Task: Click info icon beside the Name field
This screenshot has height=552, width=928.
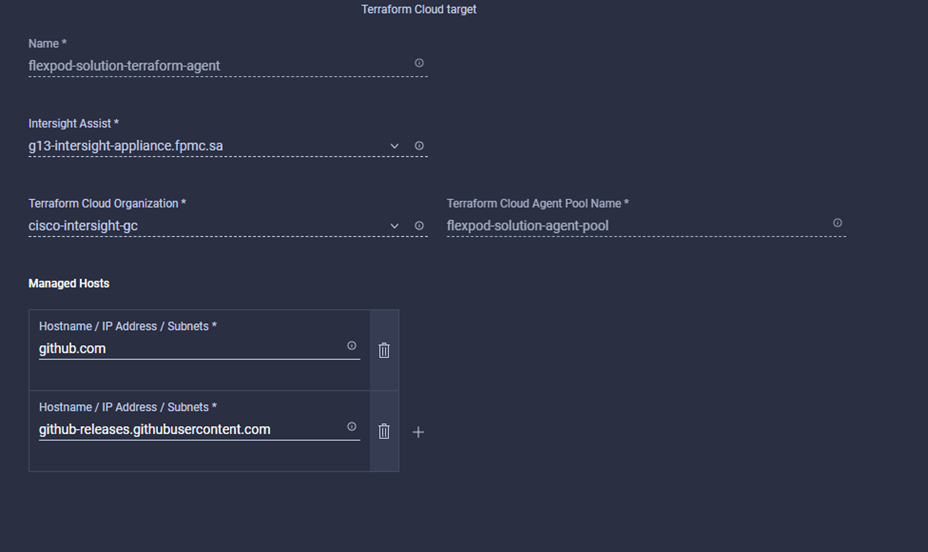Action: pyautogui.click(x=419, y=63)
